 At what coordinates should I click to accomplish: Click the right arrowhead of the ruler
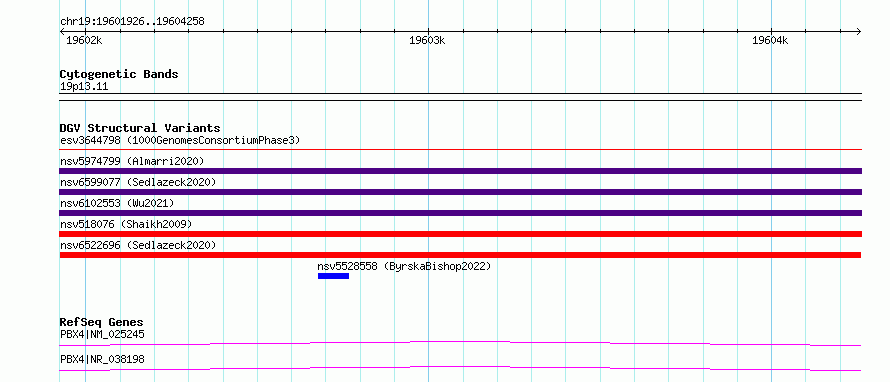859,31
